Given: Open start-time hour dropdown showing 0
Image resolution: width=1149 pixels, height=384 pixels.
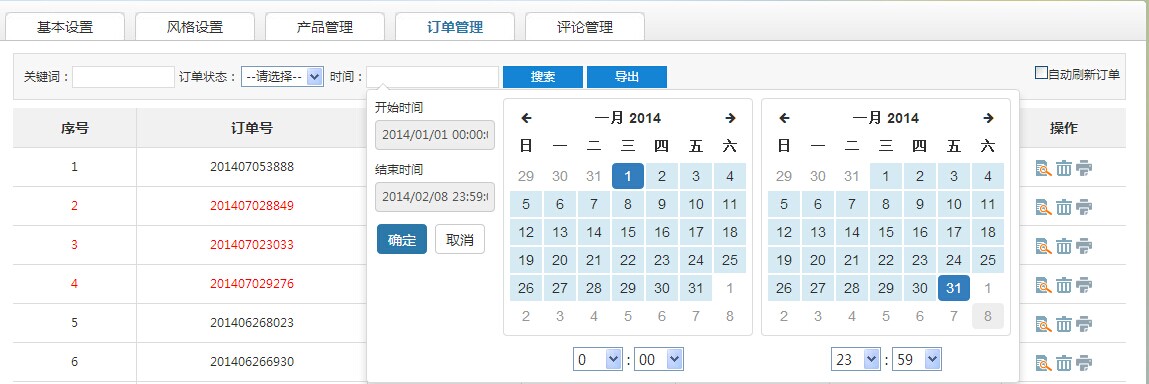Looking at the screenshot, I should 597,359.
